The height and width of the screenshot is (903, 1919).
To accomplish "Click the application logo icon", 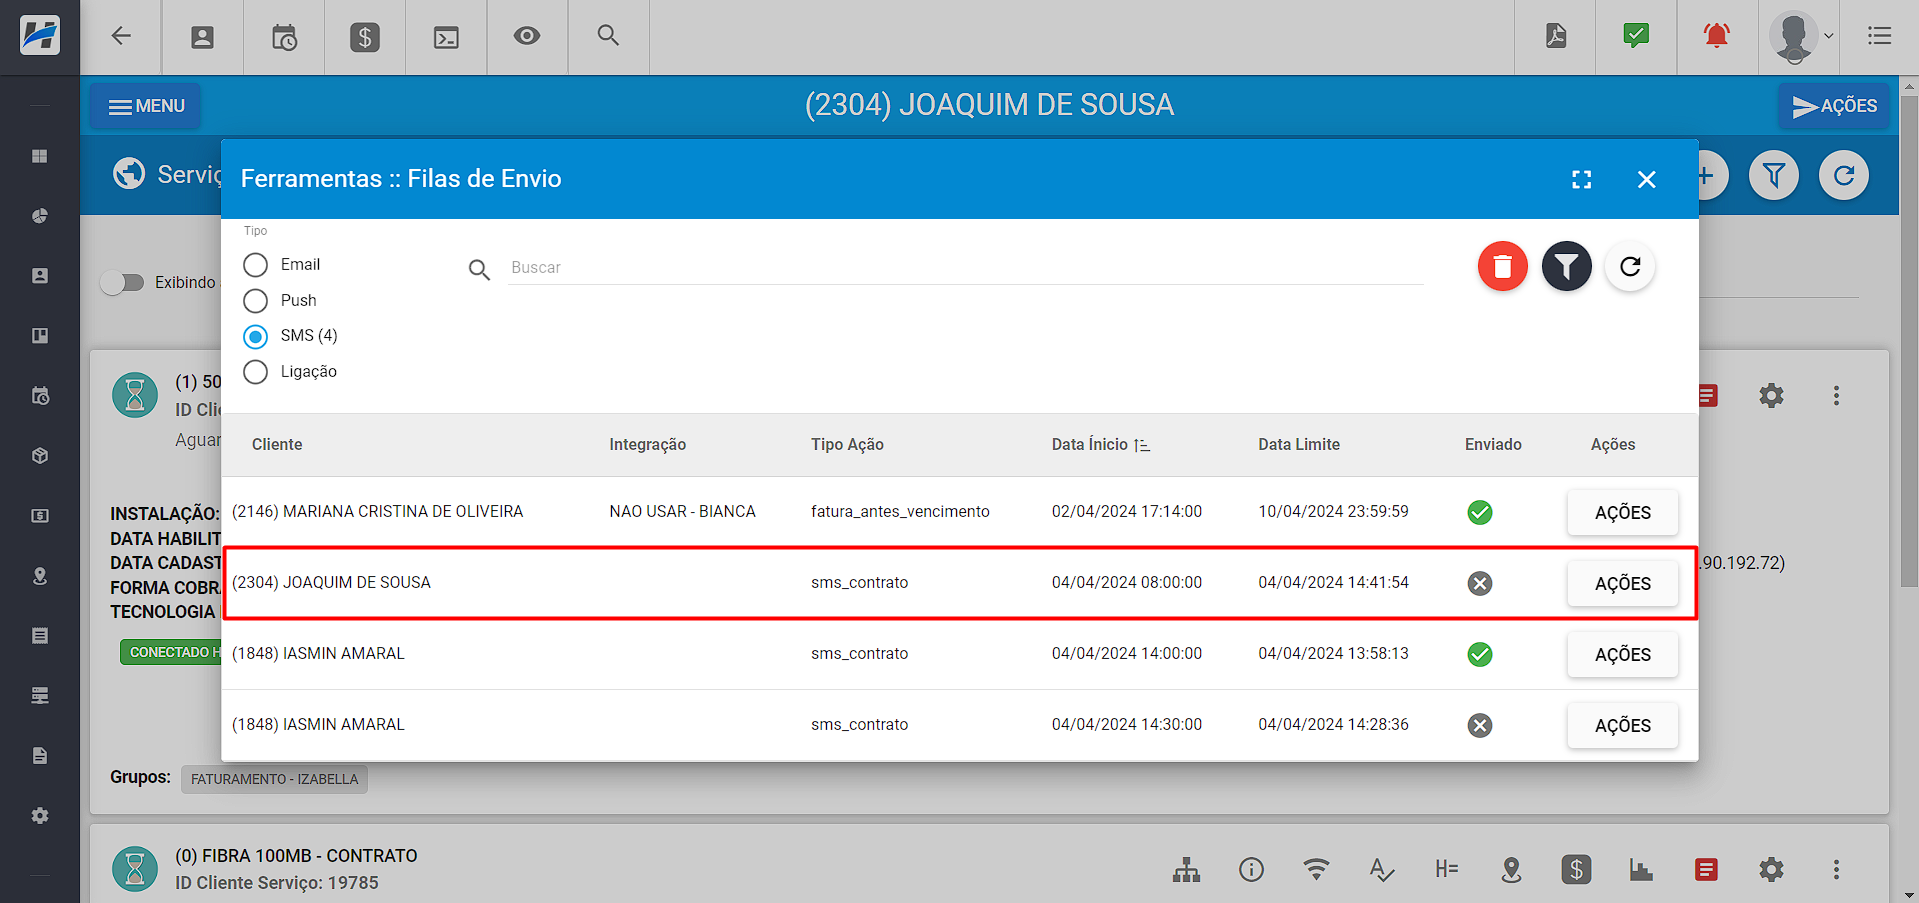I will 40,36.
